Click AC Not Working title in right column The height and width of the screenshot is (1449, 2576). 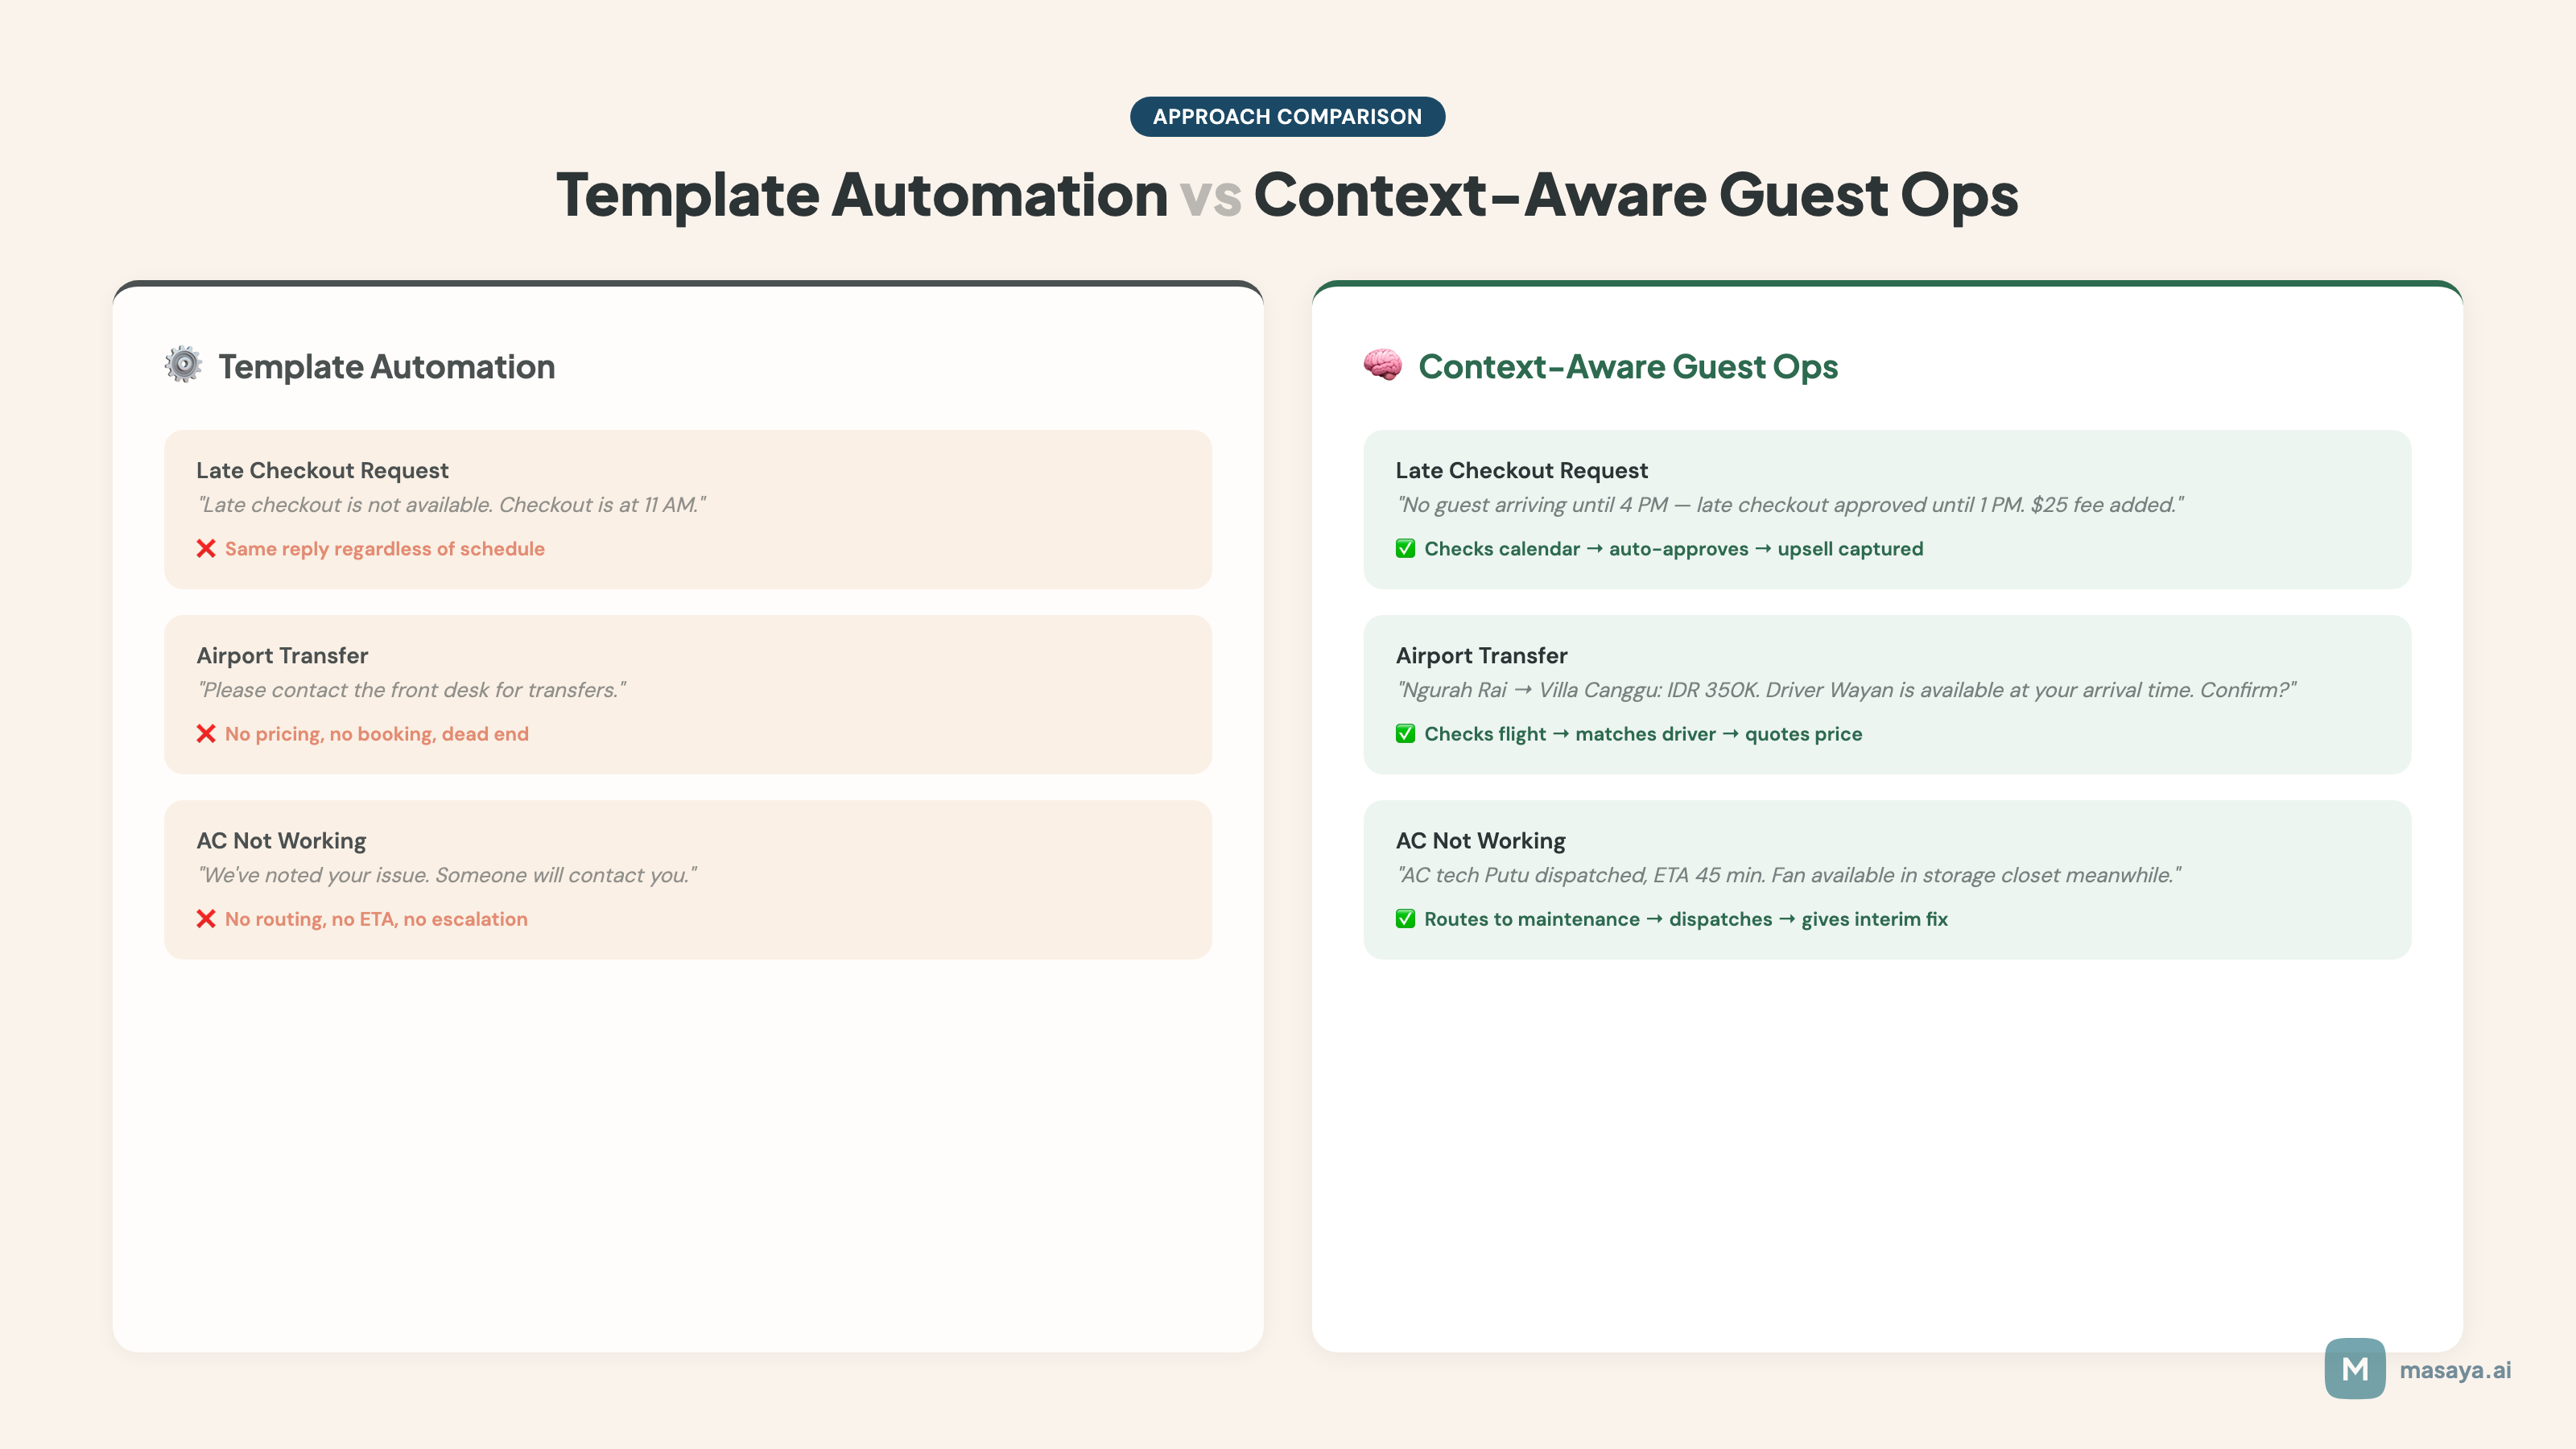click(1480, 840)
